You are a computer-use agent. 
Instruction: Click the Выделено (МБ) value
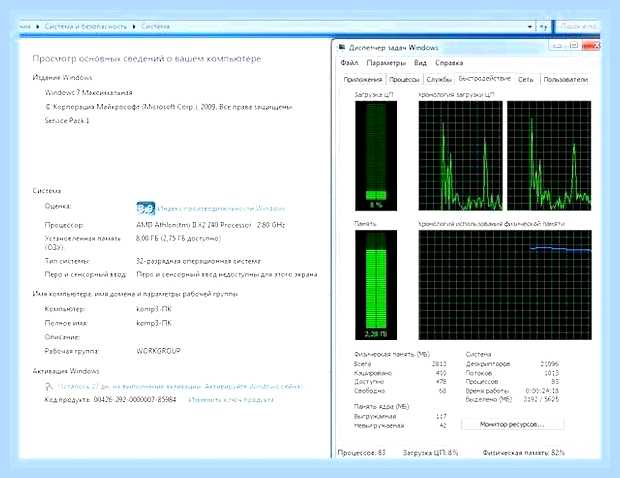click(x=541, y=399)
